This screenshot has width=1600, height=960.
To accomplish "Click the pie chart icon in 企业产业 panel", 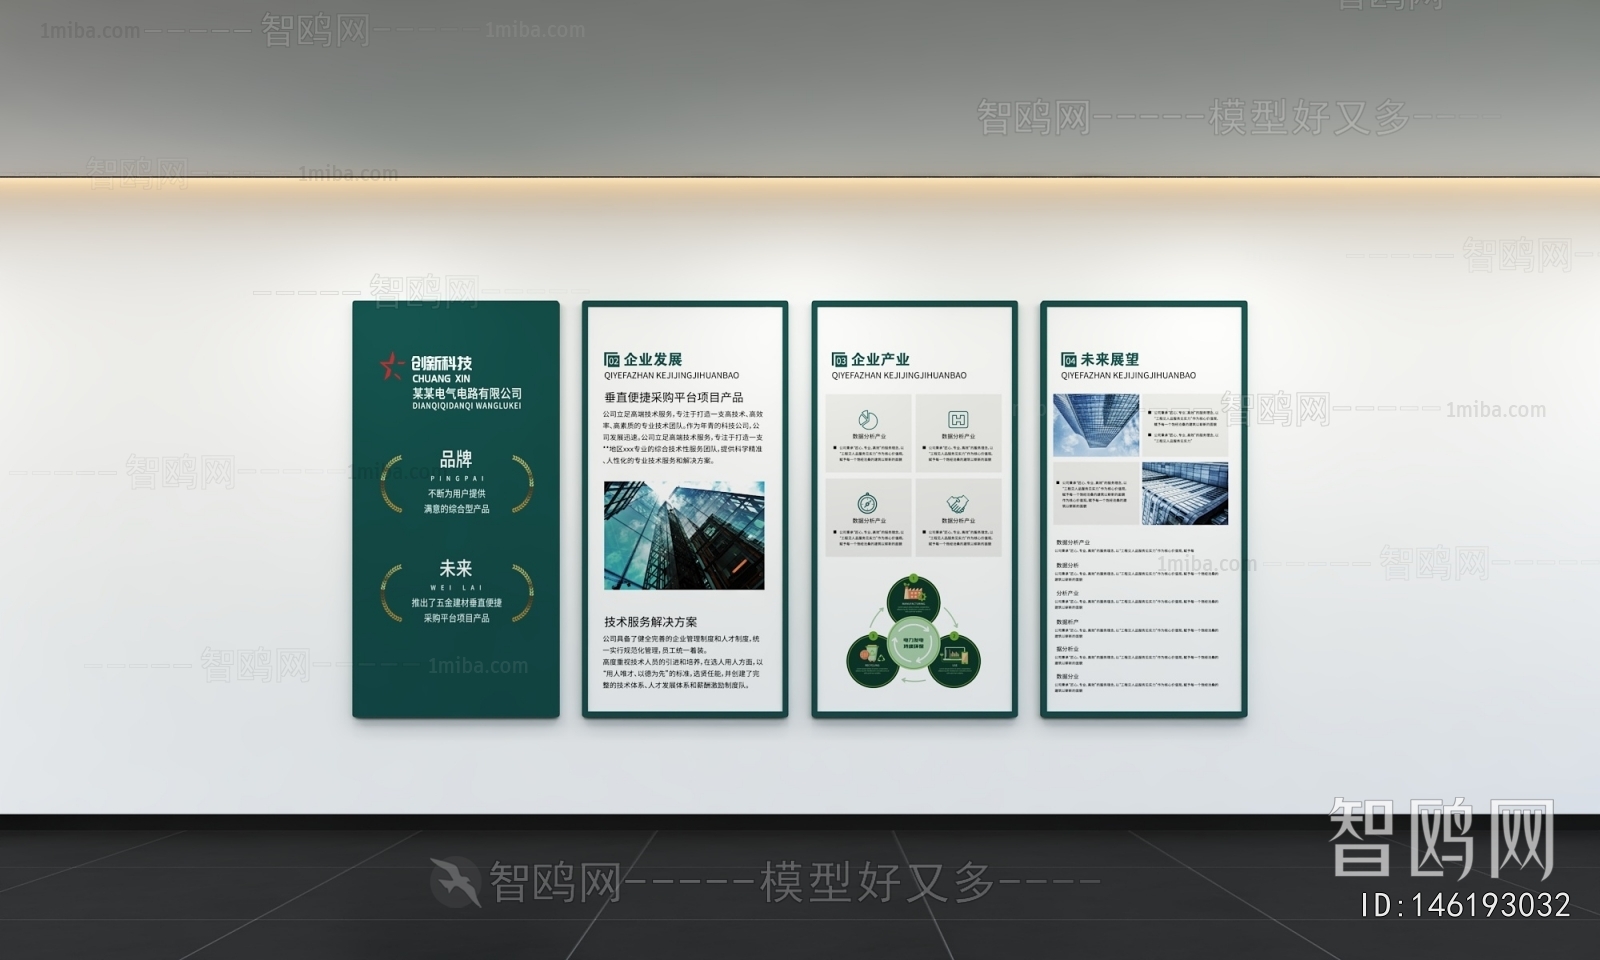I will [x=867, y=419].
